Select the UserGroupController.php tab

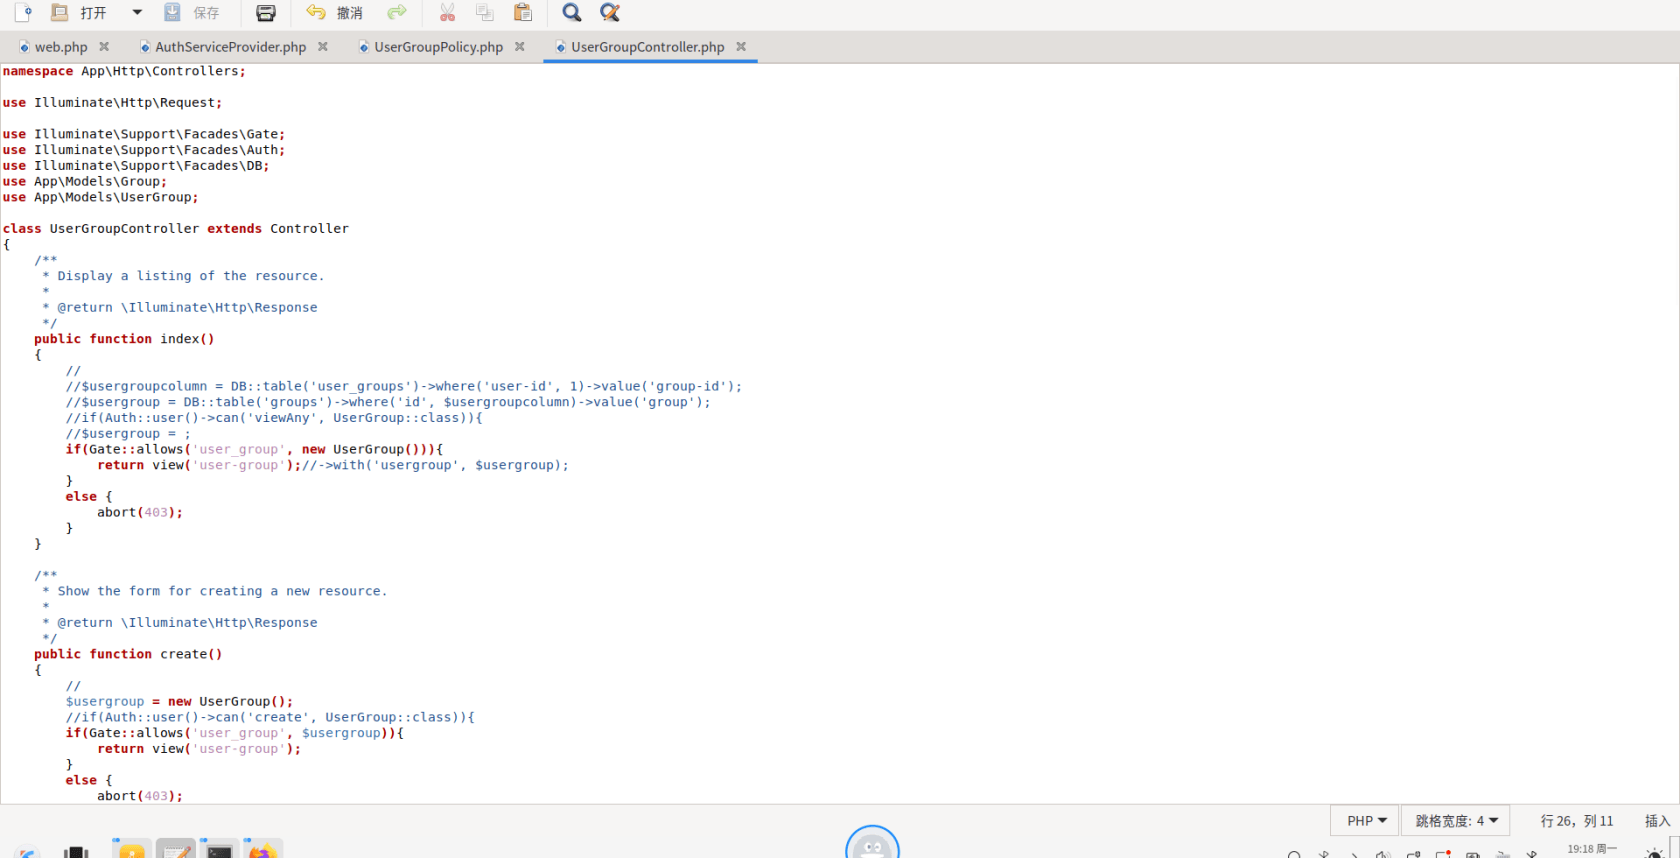pos(647,47)
